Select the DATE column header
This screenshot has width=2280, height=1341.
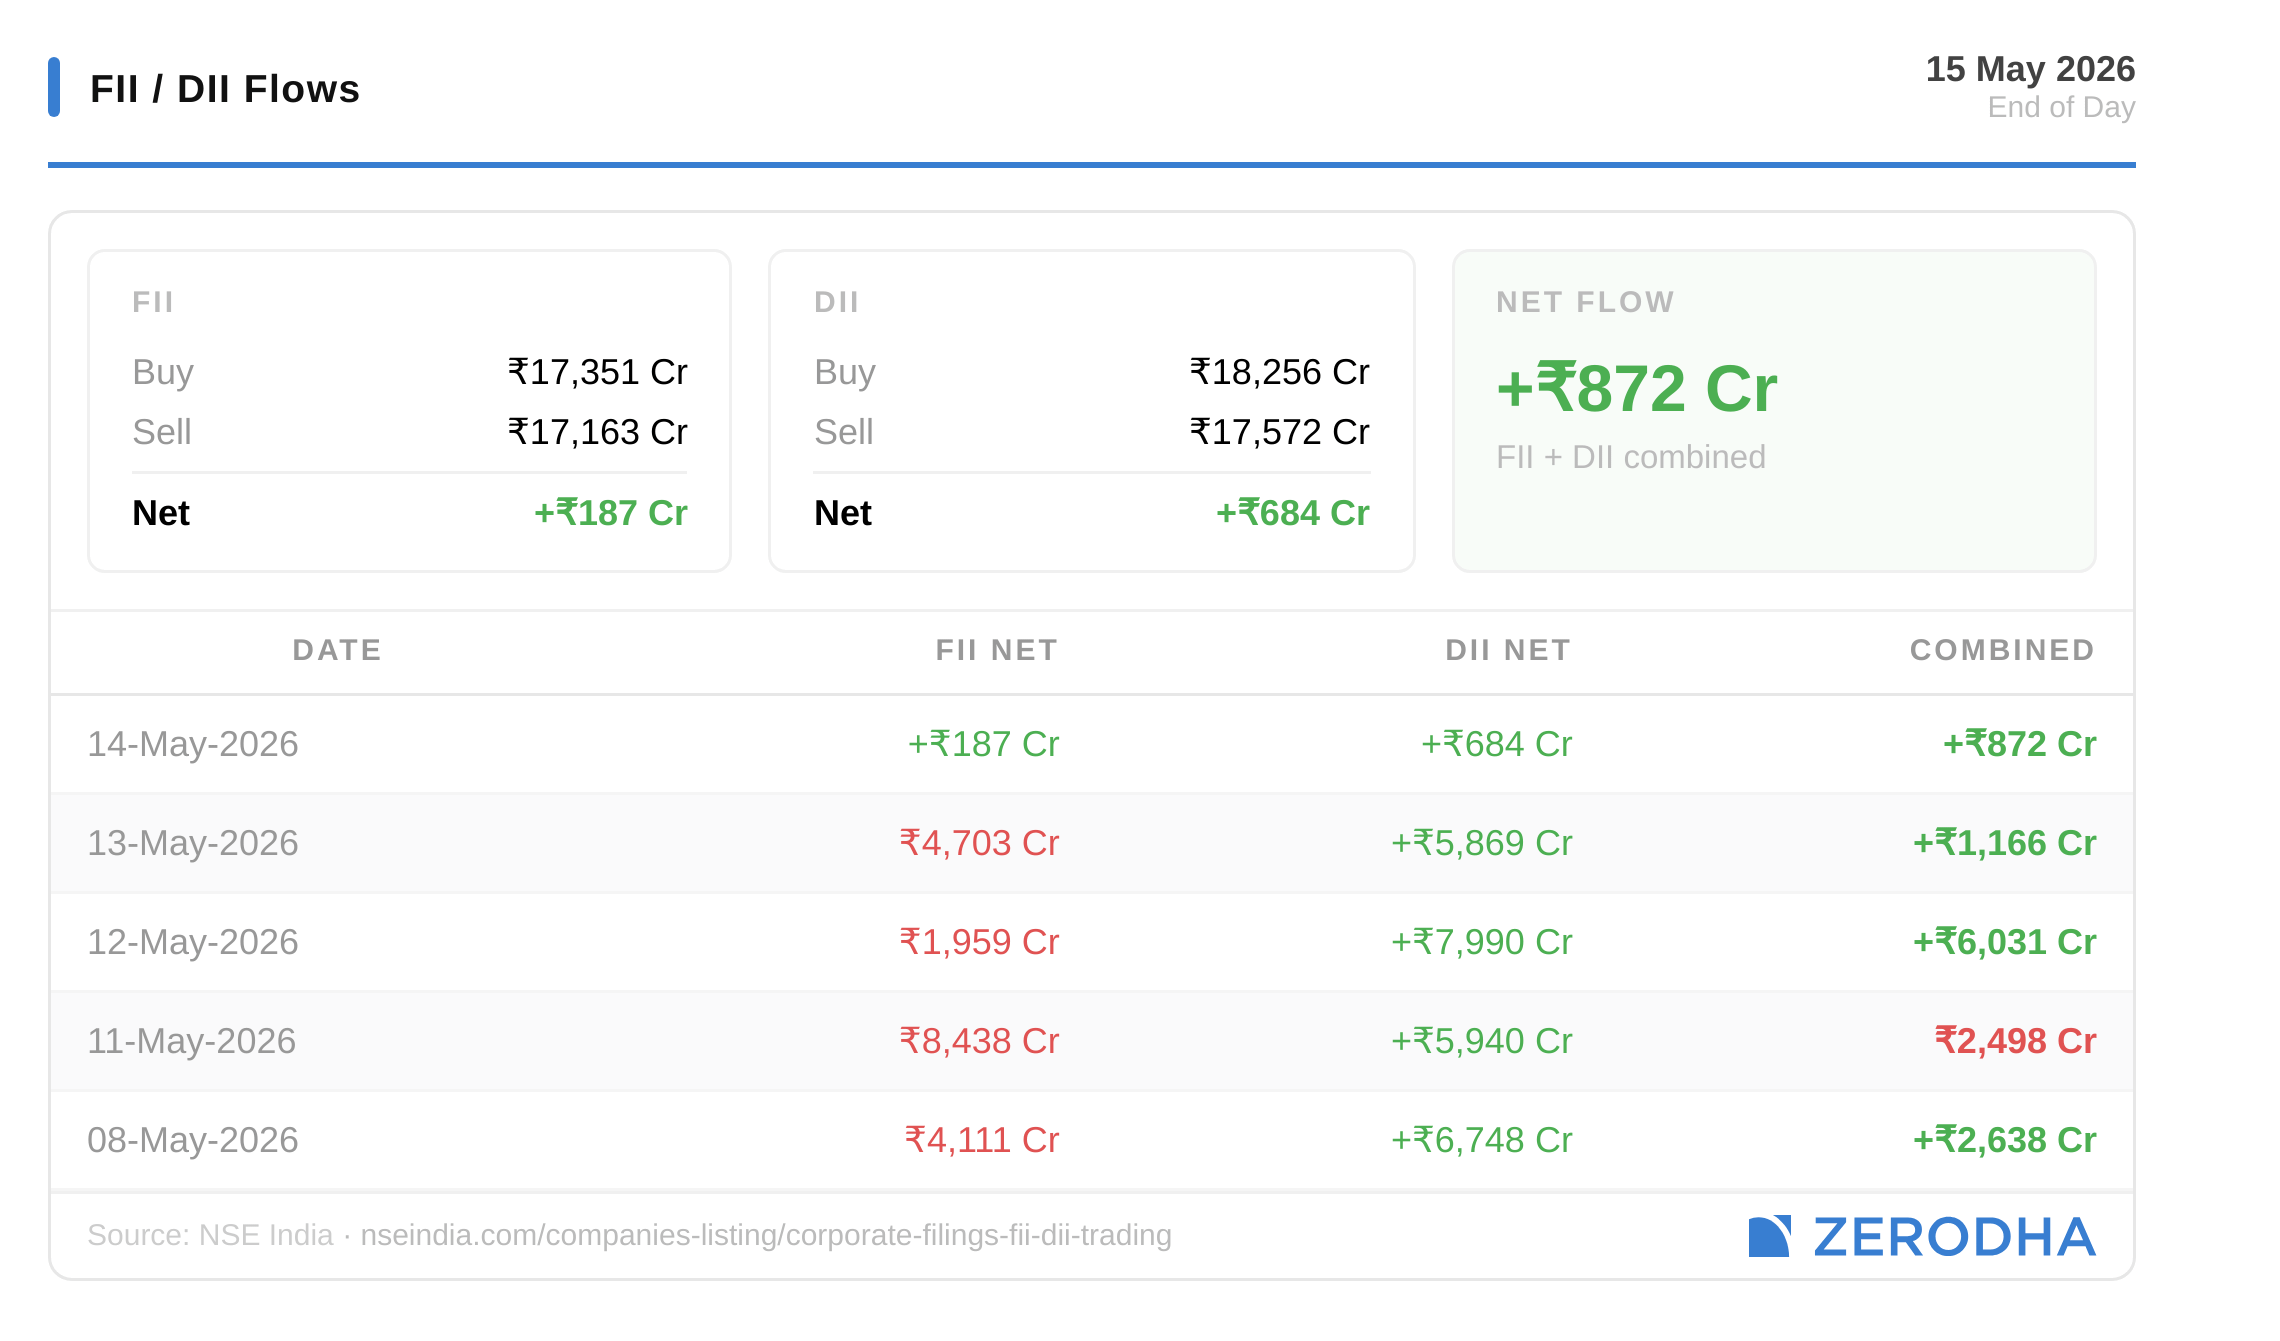coord(337,650)
